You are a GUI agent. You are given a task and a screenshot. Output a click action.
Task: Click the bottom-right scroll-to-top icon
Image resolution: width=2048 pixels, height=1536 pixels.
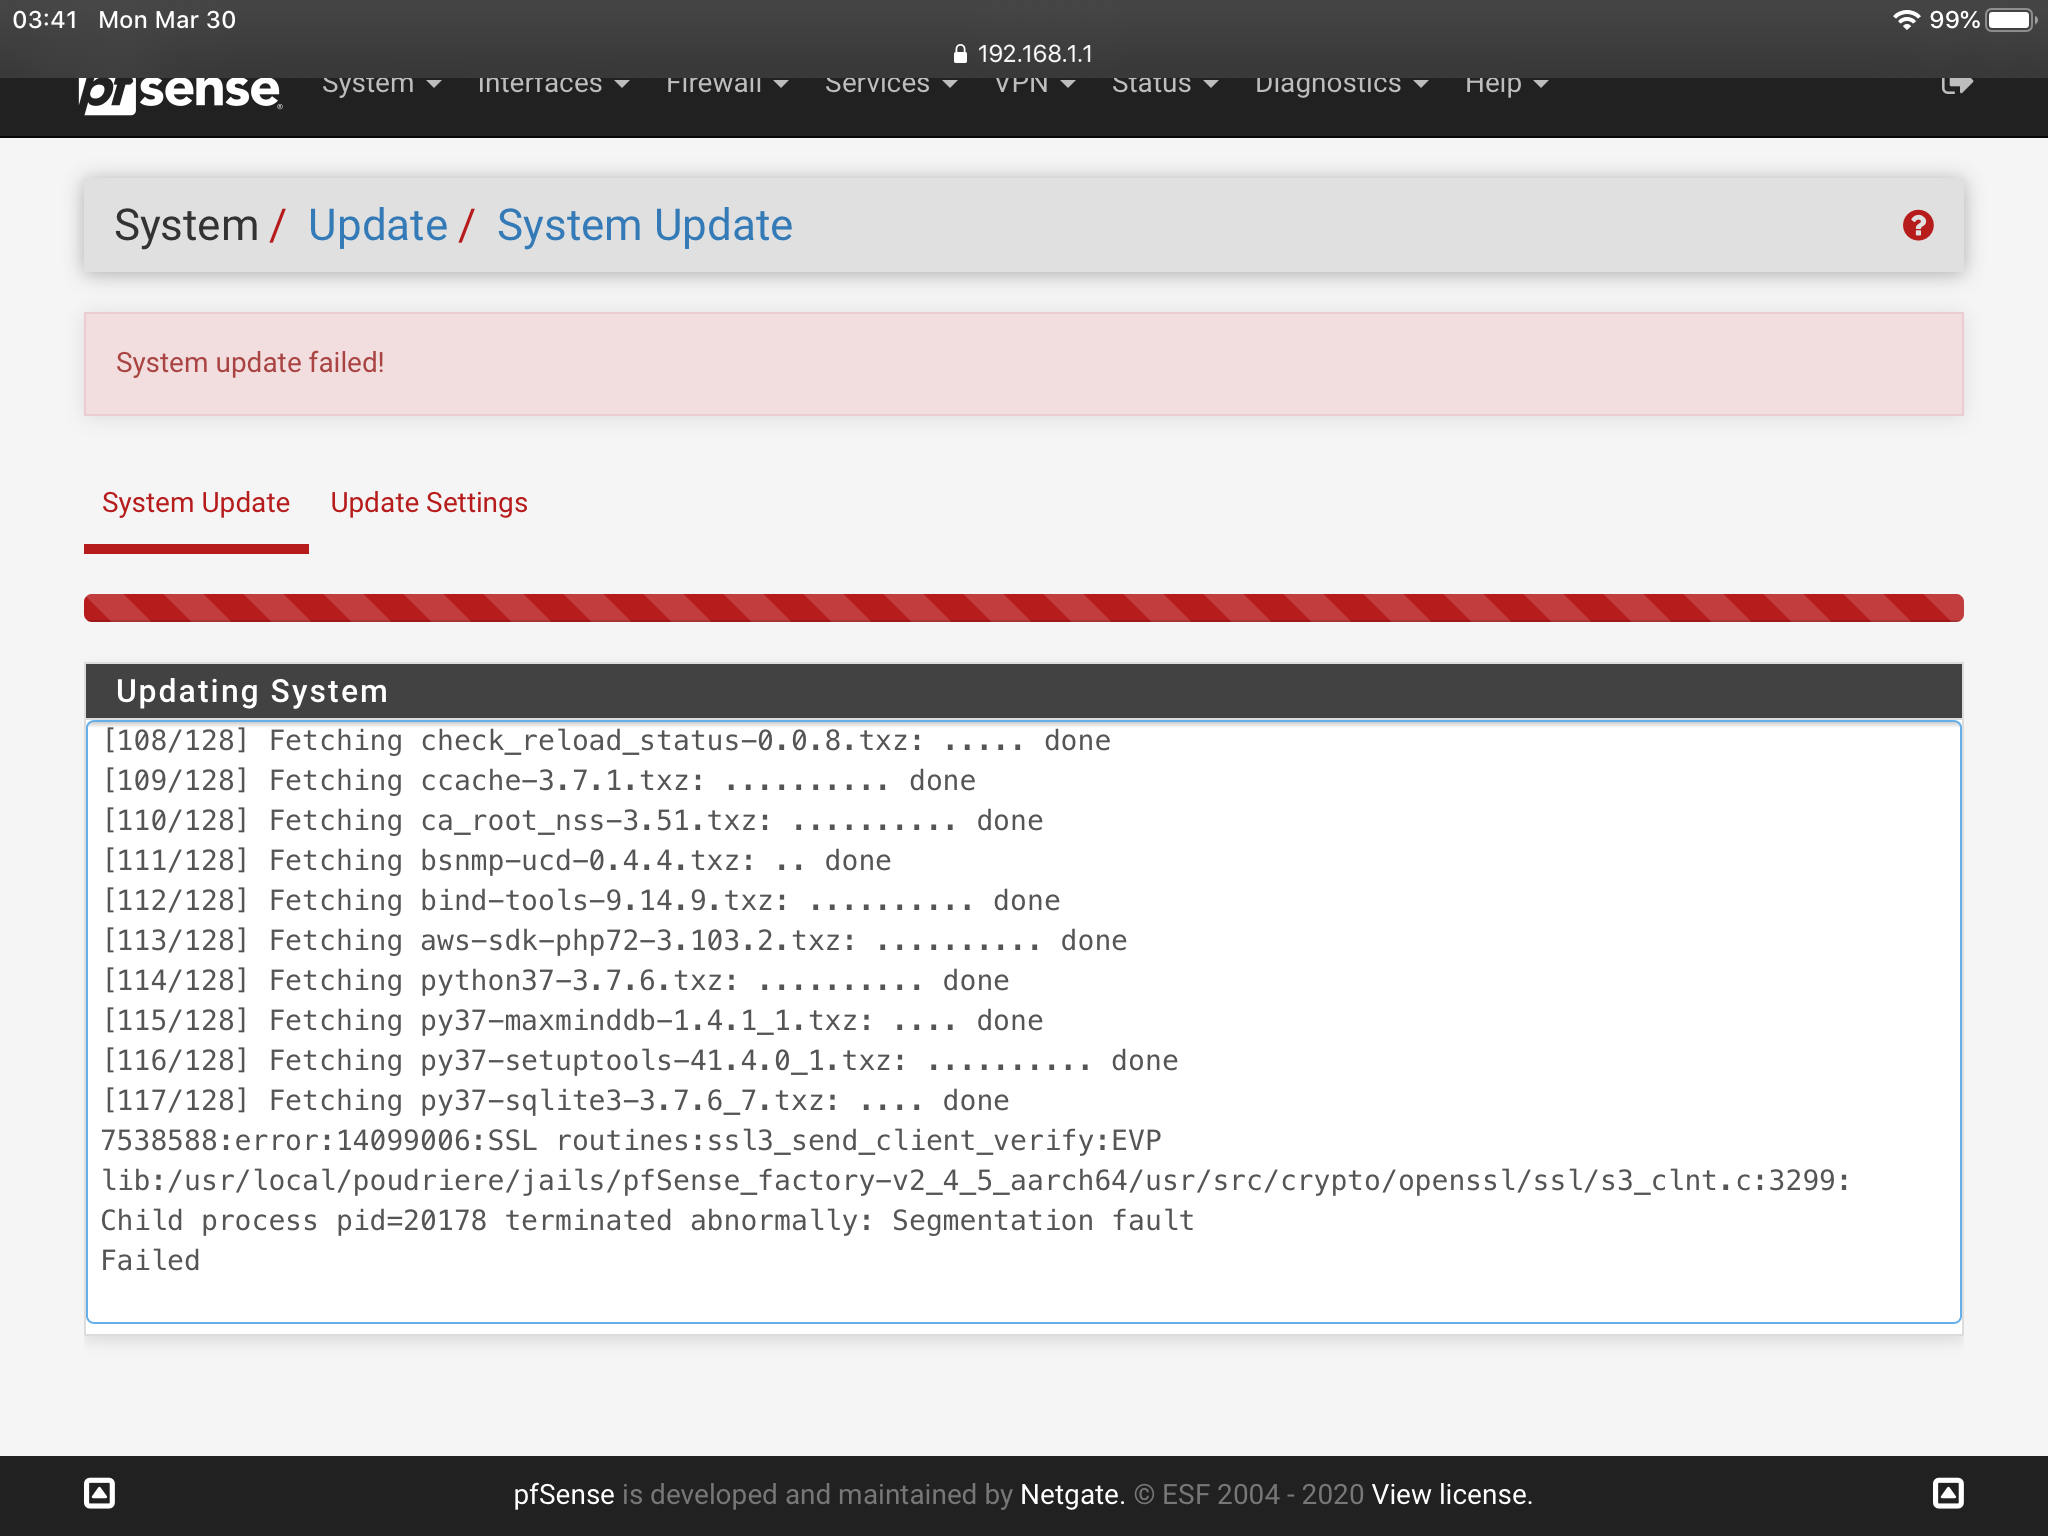[x=1947, y=1493]
